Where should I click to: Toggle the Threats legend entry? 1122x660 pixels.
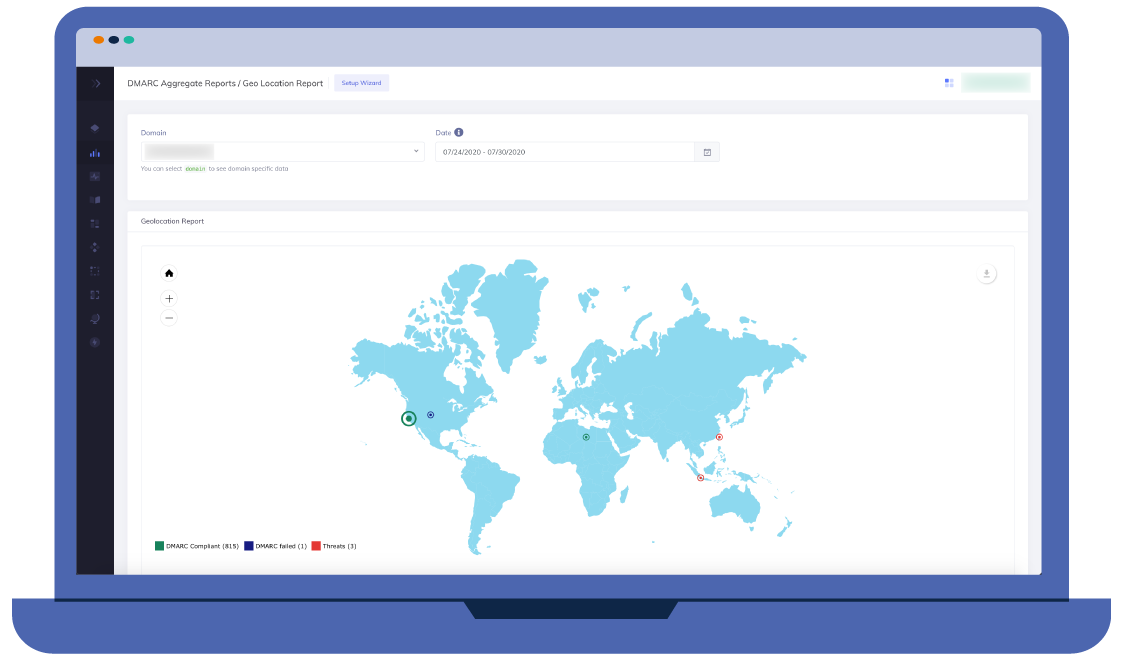pos(341,546)
